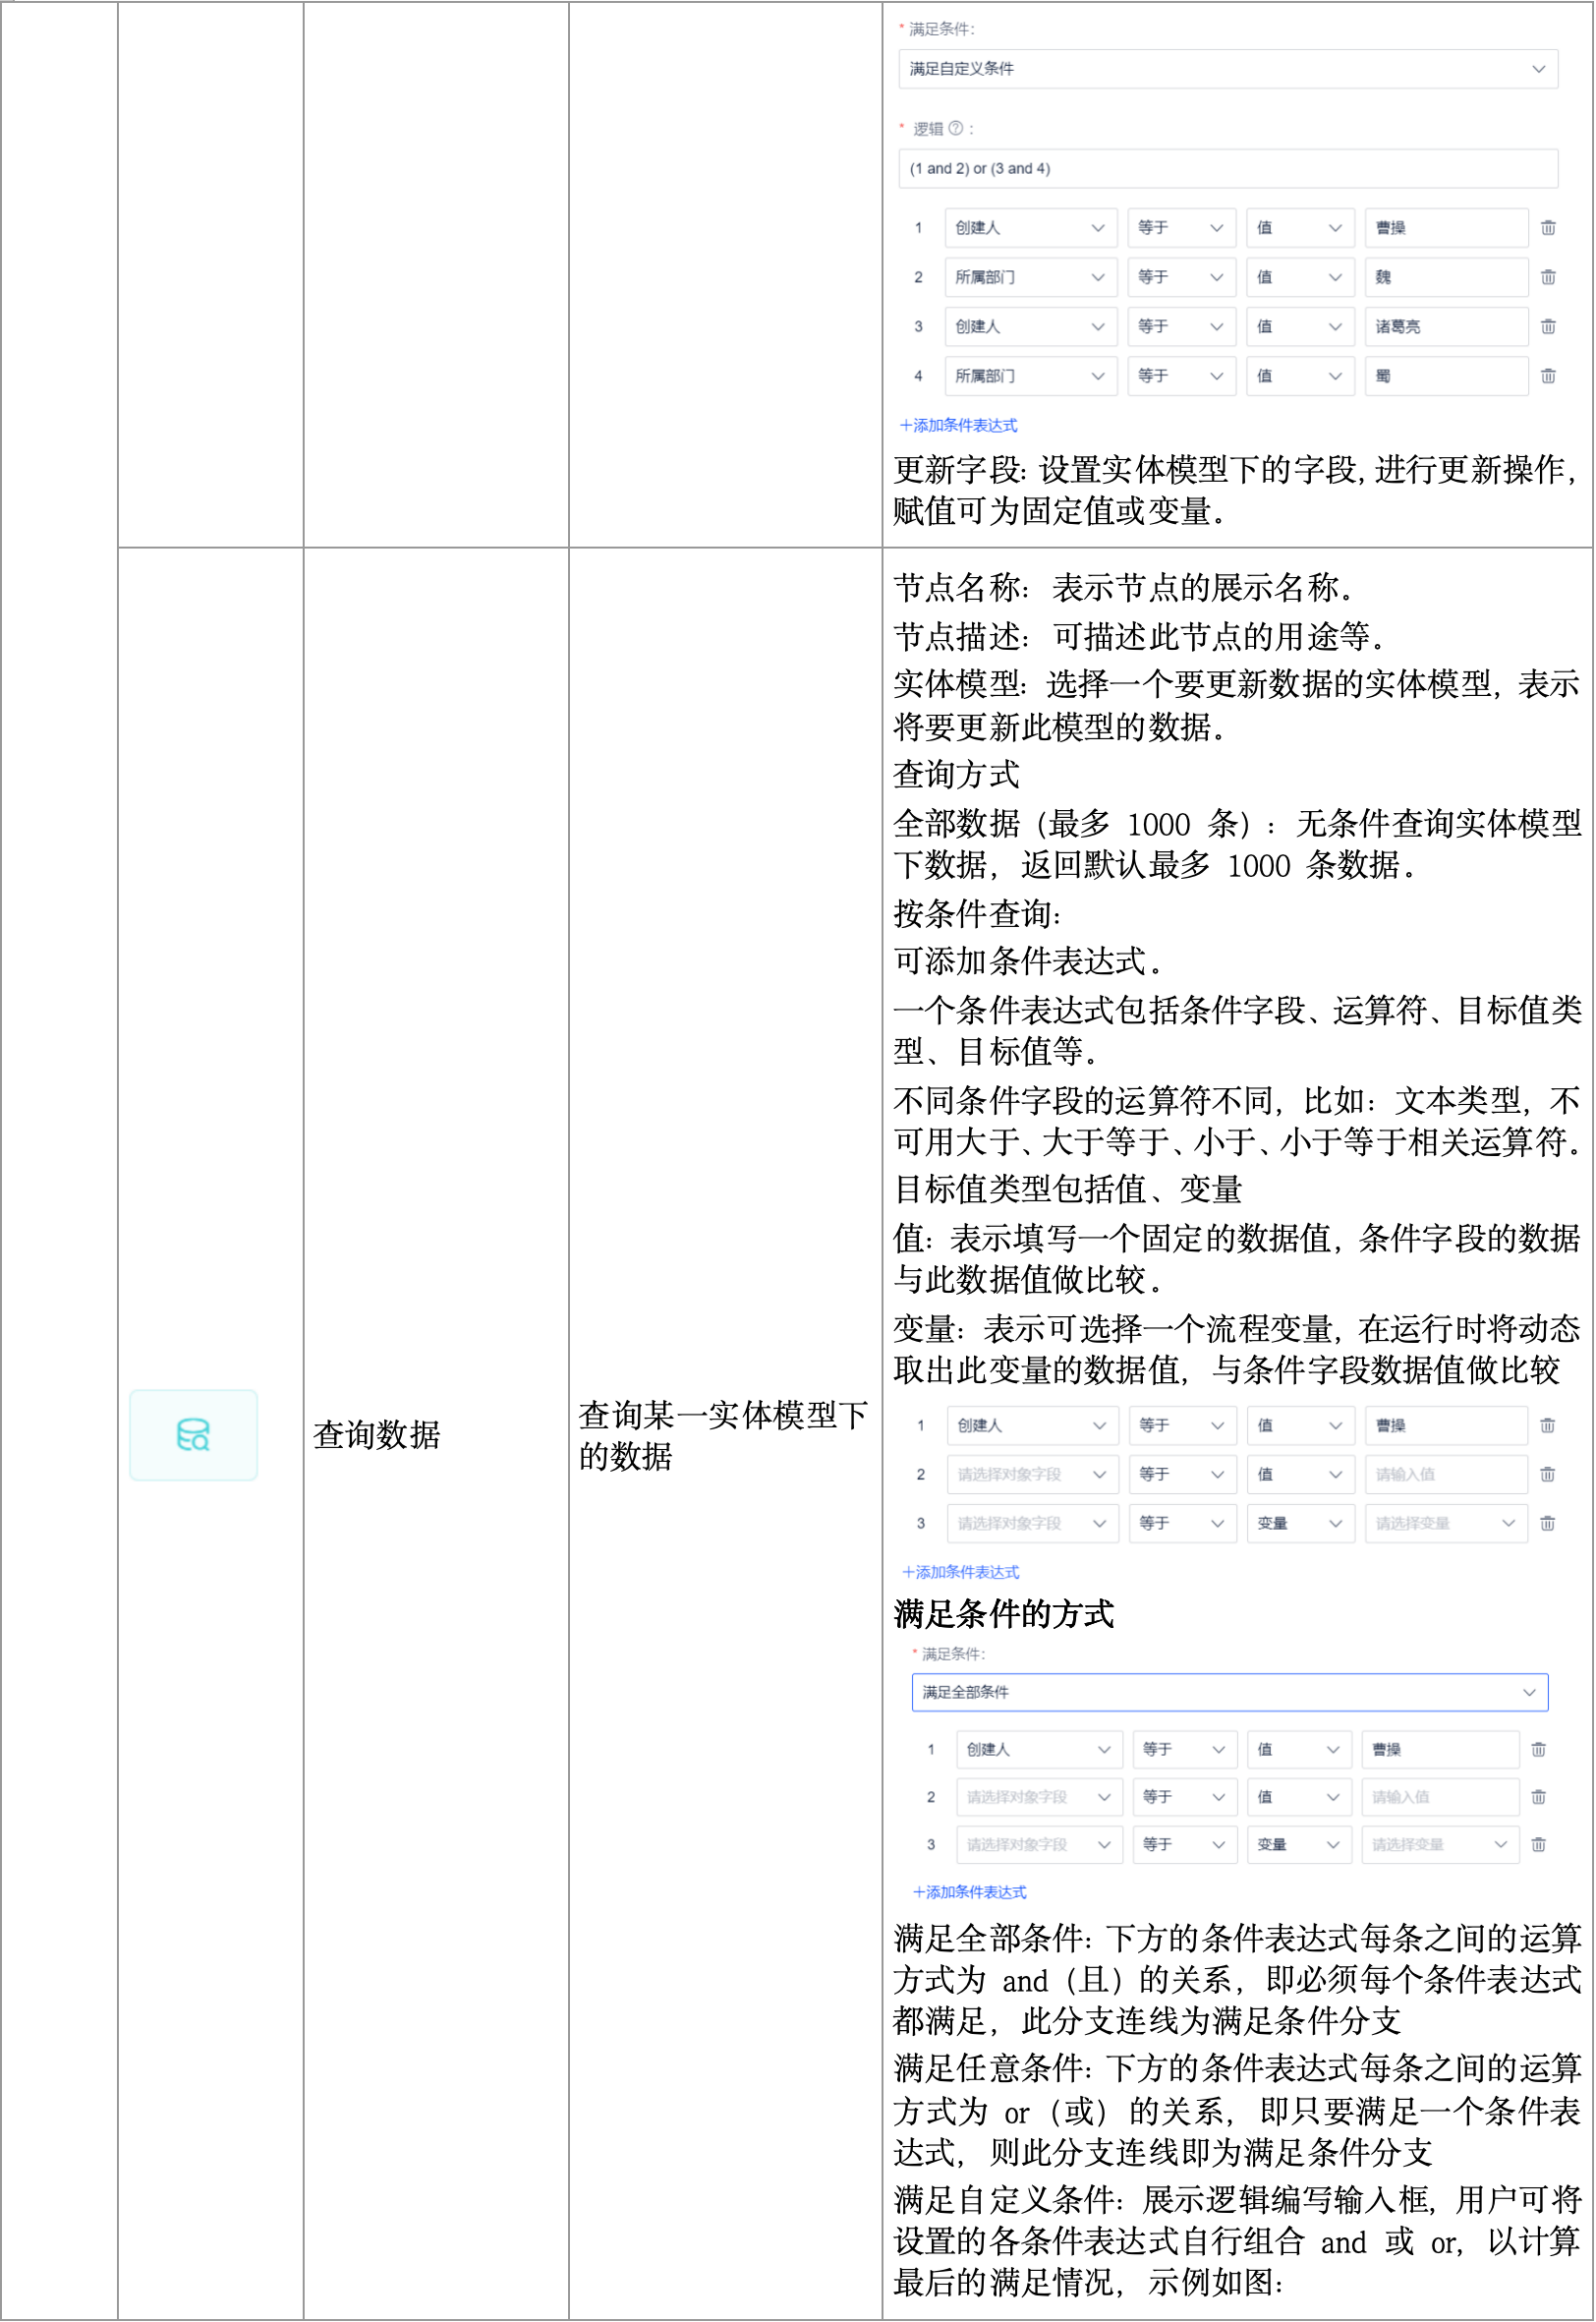The height and width of the screenshot is (2322, 1596).
Task: Open the 所属部门 field dropdown on the 魏 row
Action: 1030,277
